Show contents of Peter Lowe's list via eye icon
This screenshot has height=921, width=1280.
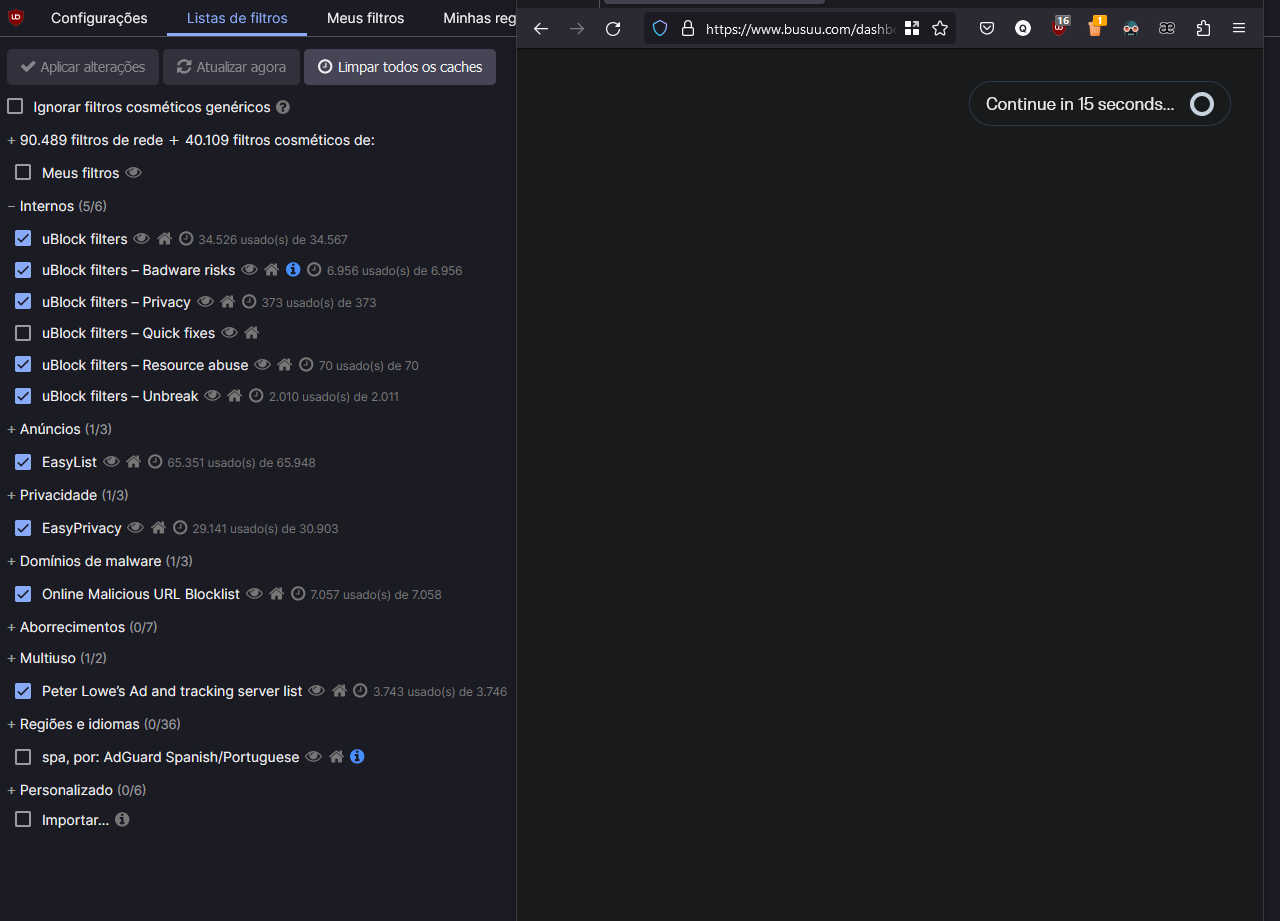pyautogui.click(x=316, y=691)
